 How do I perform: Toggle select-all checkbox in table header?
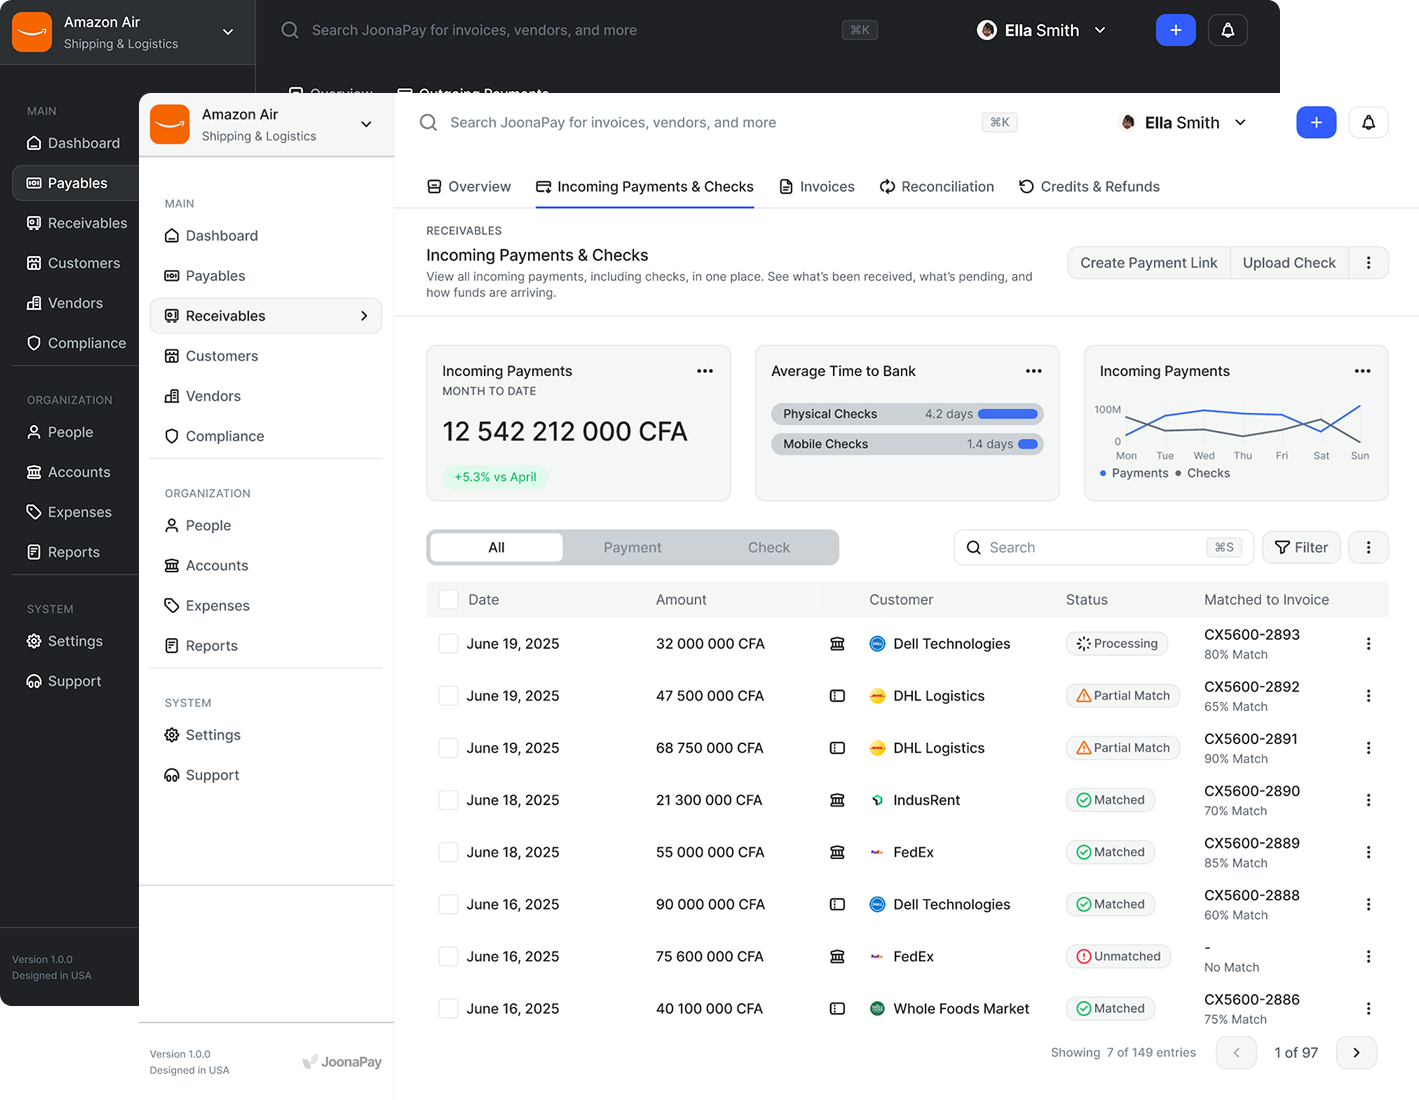[x=448, y=599]
